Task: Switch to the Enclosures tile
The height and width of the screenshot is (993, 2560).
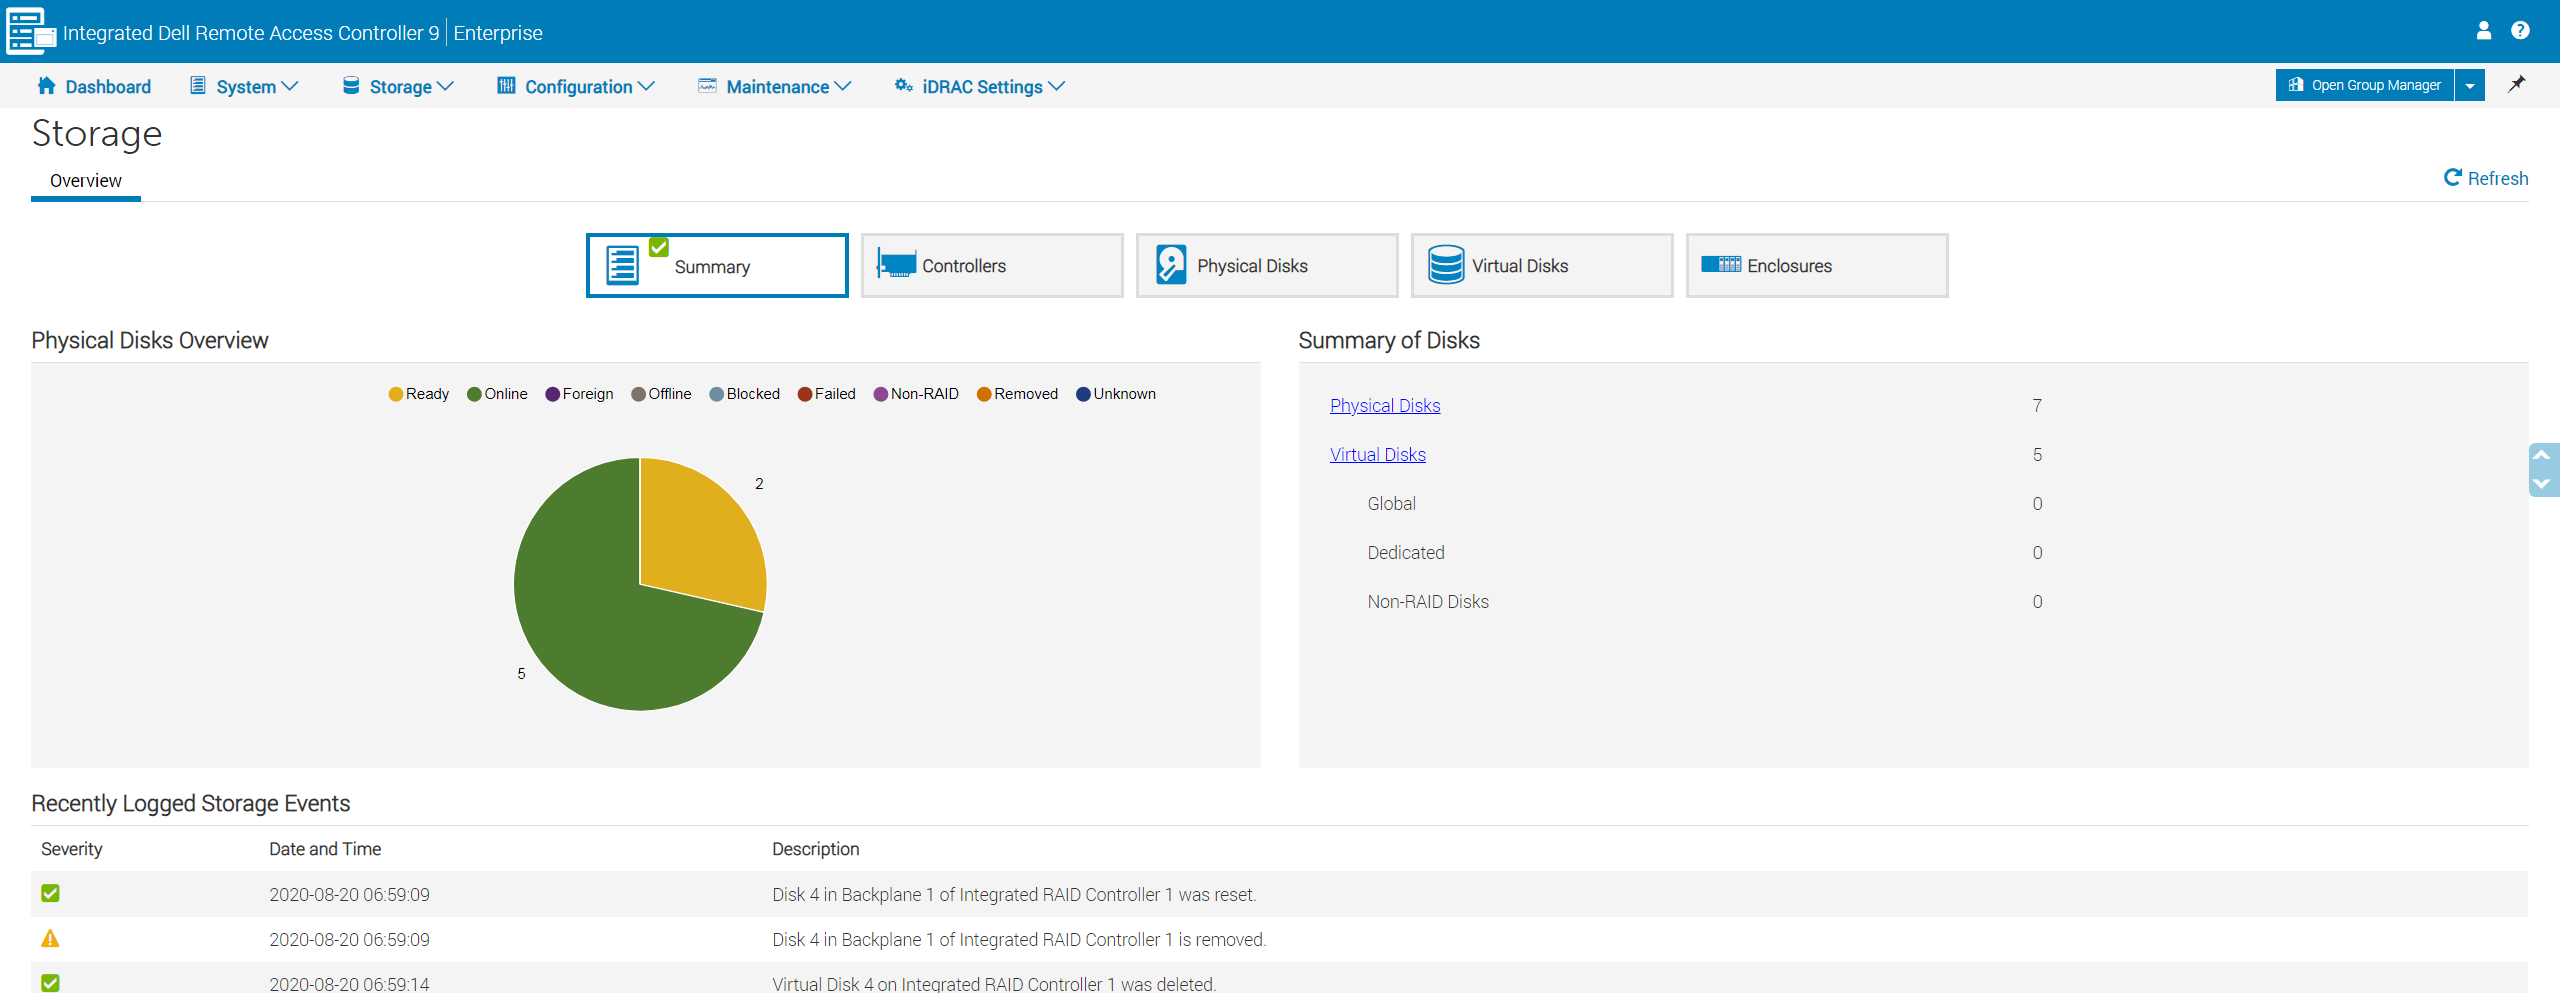Action: tap(1817, 265)
